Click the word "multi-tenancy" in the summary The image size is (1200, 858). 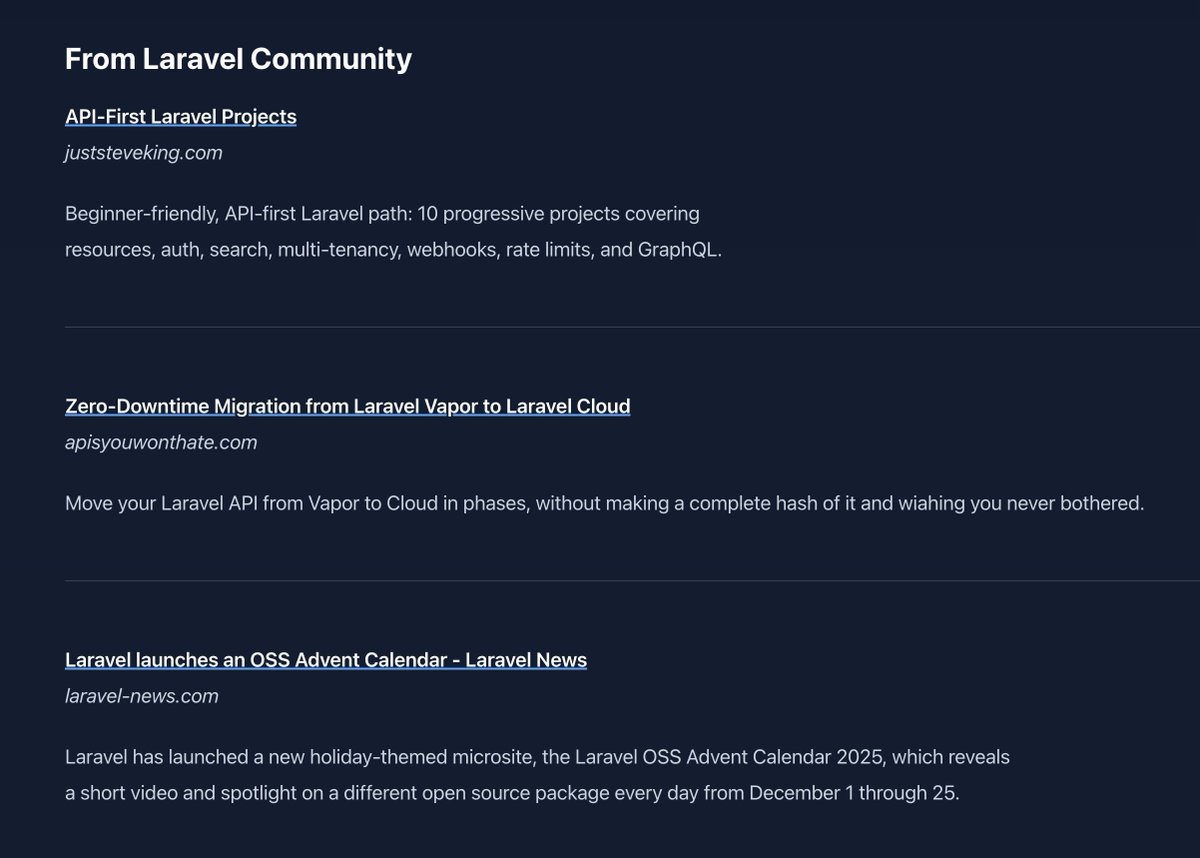tap(339, 249)
